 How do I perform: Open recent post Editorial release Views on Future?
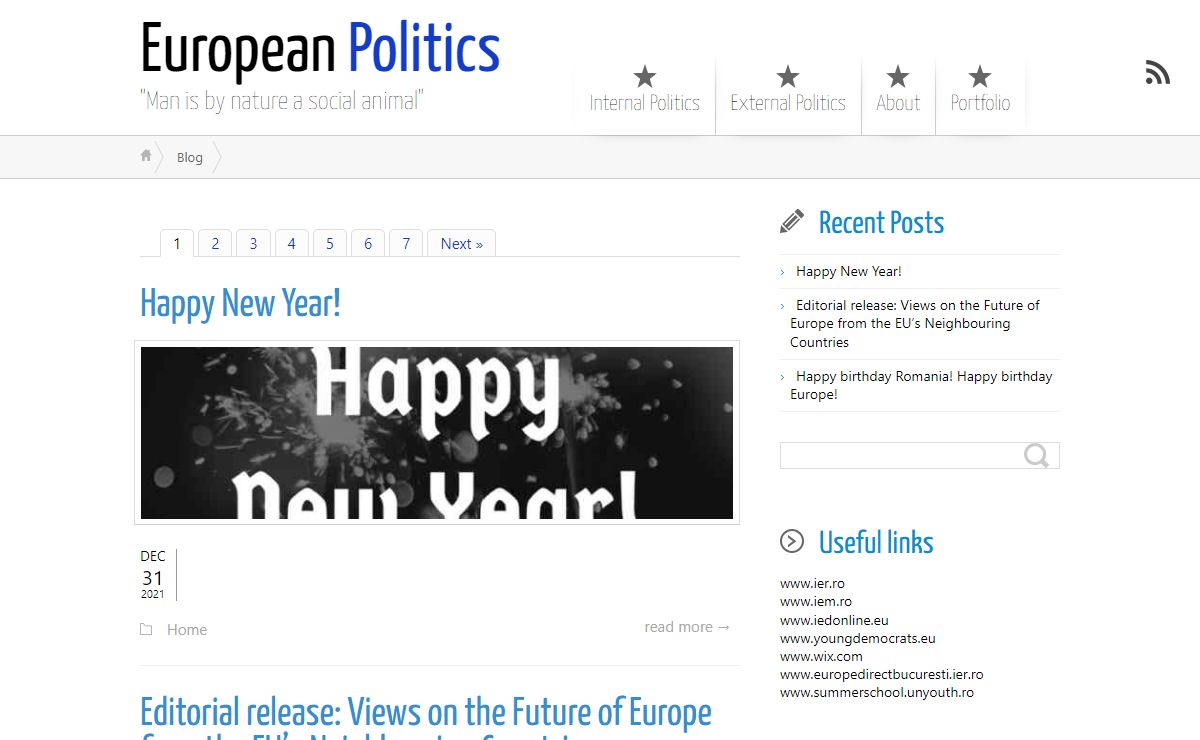(x=915, y=323)
